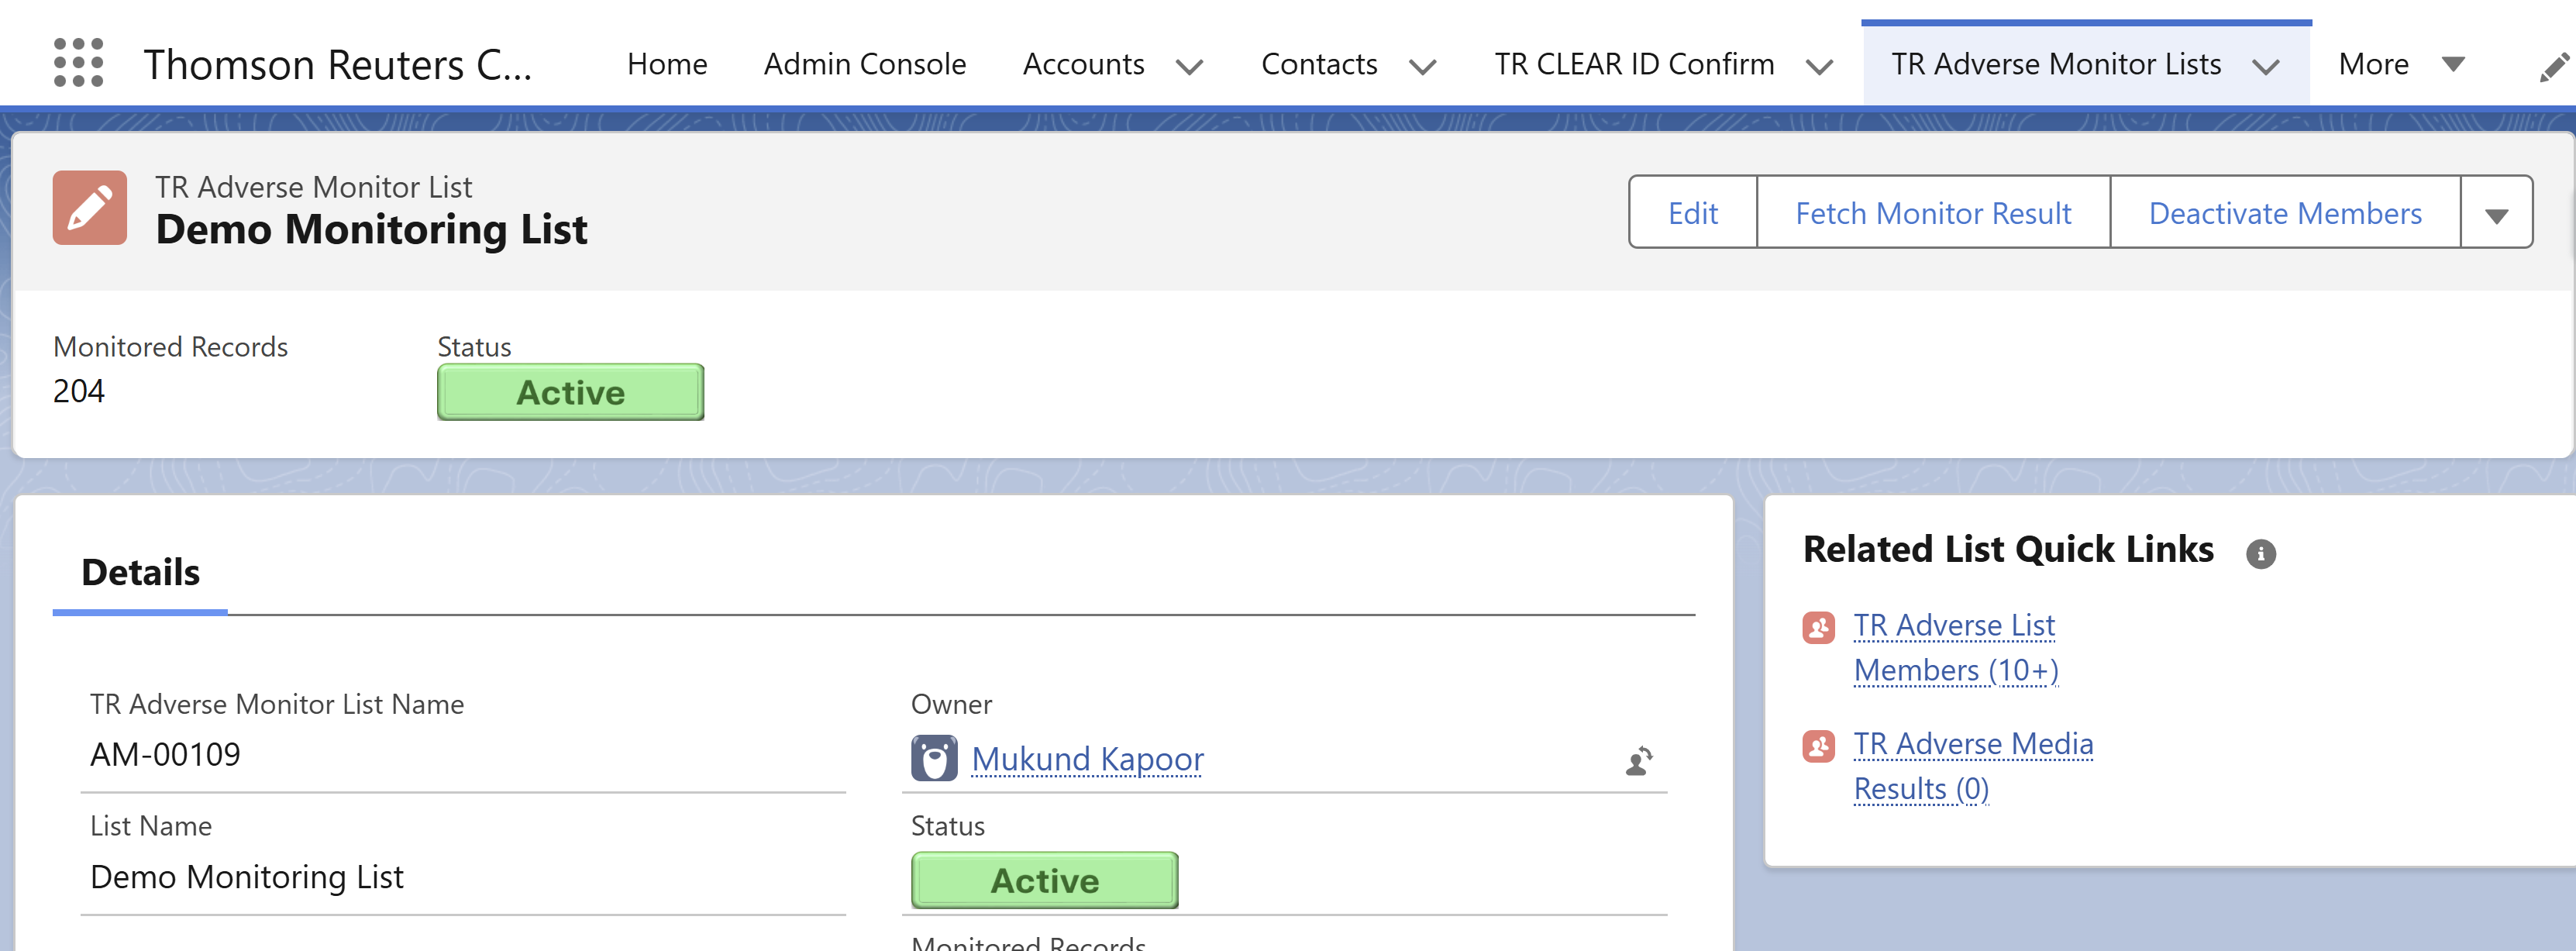Go to the Home tab
The height and width of the screenshot is (951, 2576).
click(x=667, y=64)
